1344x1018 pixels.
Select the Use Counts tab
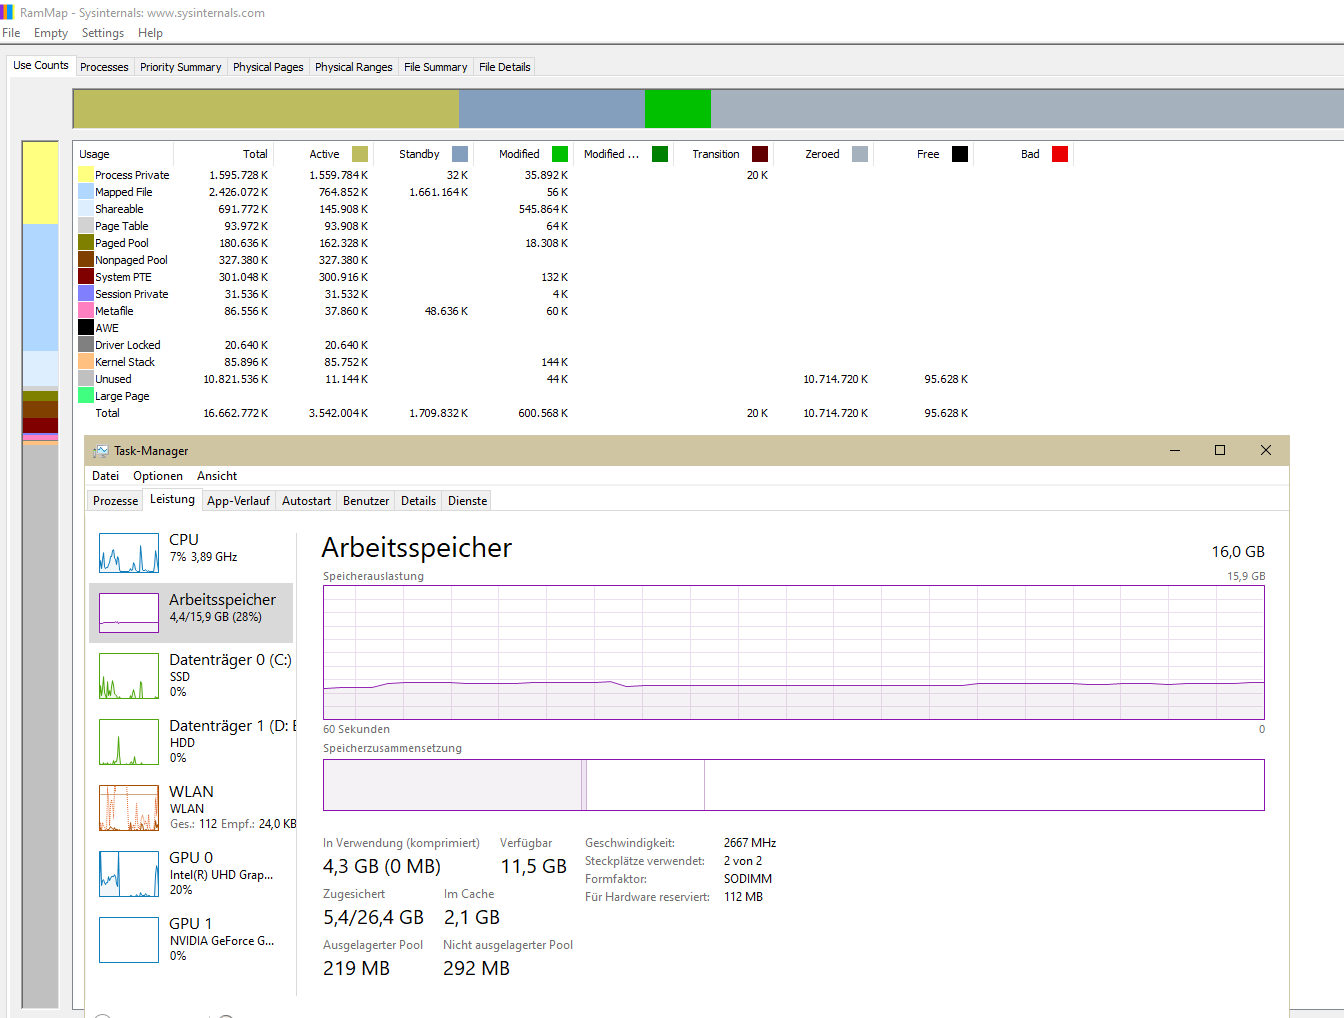(x=41, y=65)
